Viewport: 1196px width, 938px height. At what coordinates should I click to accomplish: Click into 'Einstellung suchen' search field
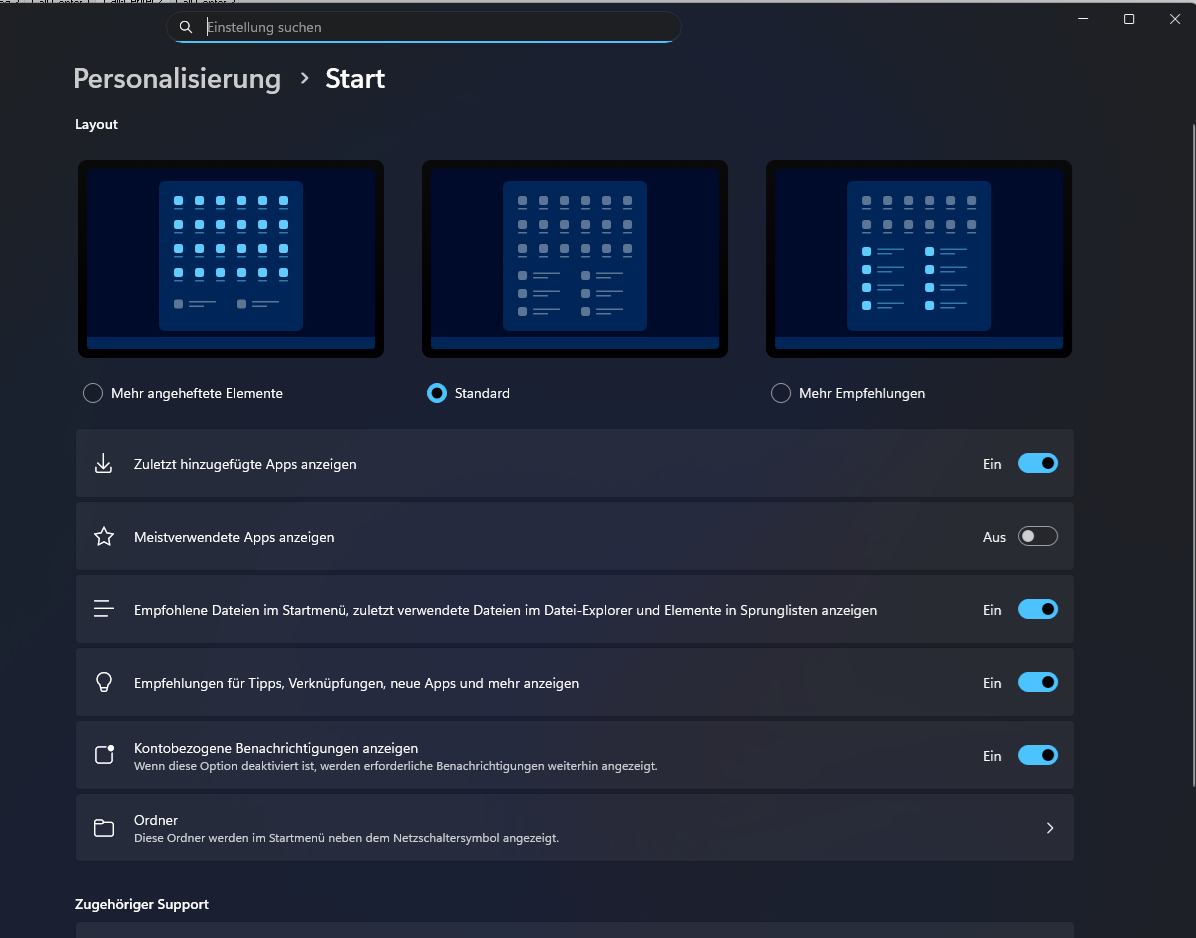coord(423,27)
